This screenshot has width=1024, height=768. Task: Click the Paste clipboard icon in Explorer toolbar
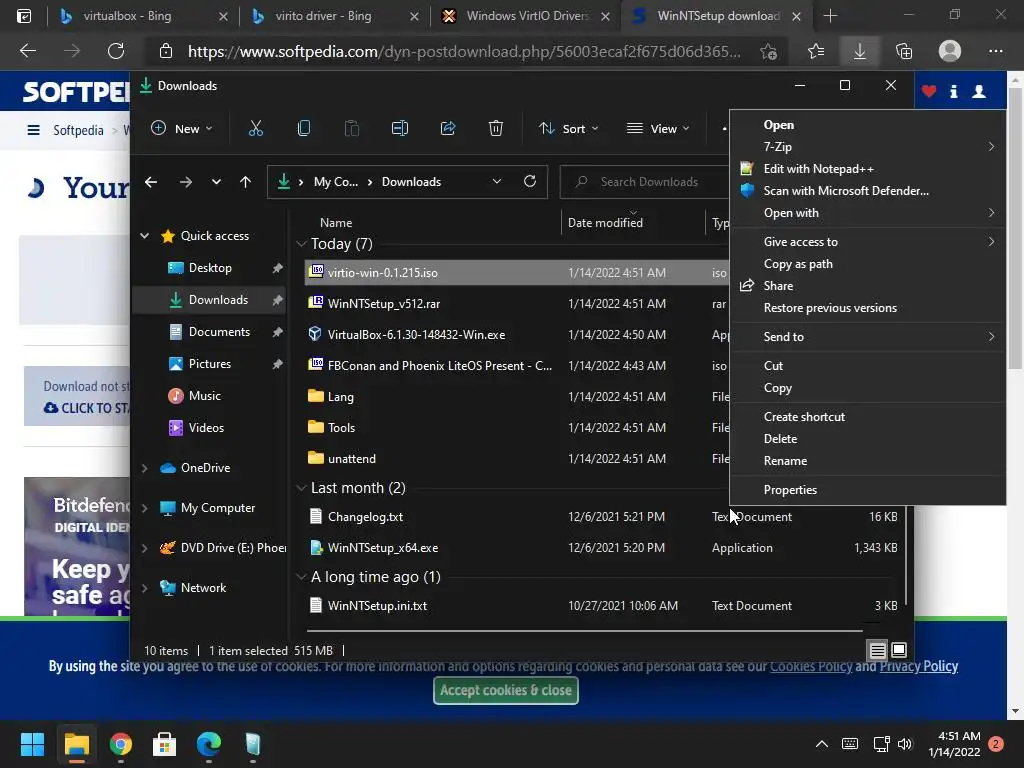(x=351, y=129)
